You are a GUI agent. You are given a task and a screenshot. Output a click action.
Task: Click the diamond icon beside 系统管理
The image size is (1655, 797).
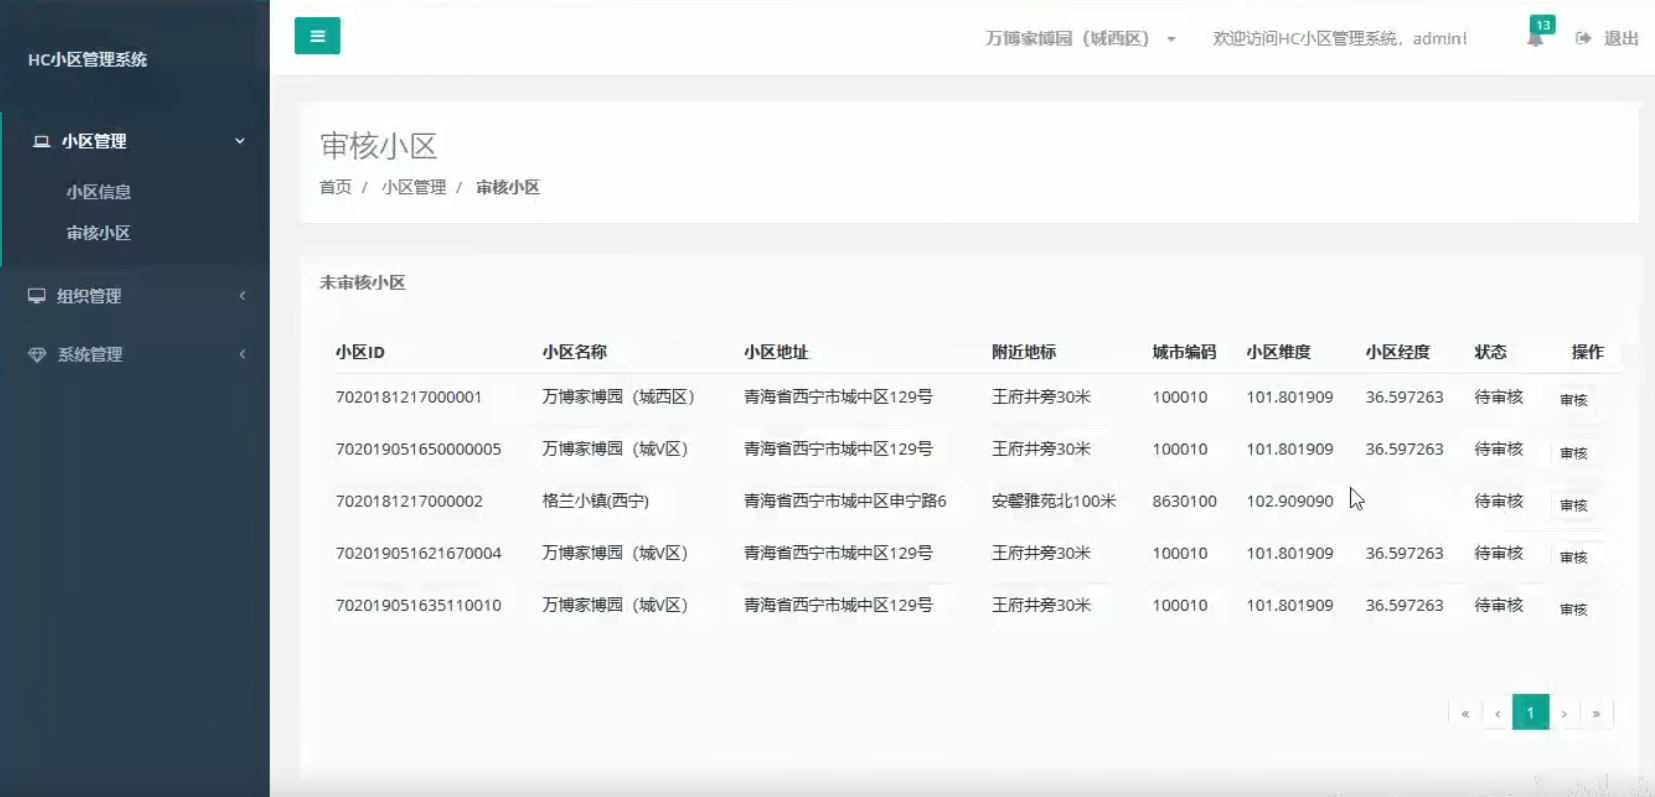[x=37, y=354]
